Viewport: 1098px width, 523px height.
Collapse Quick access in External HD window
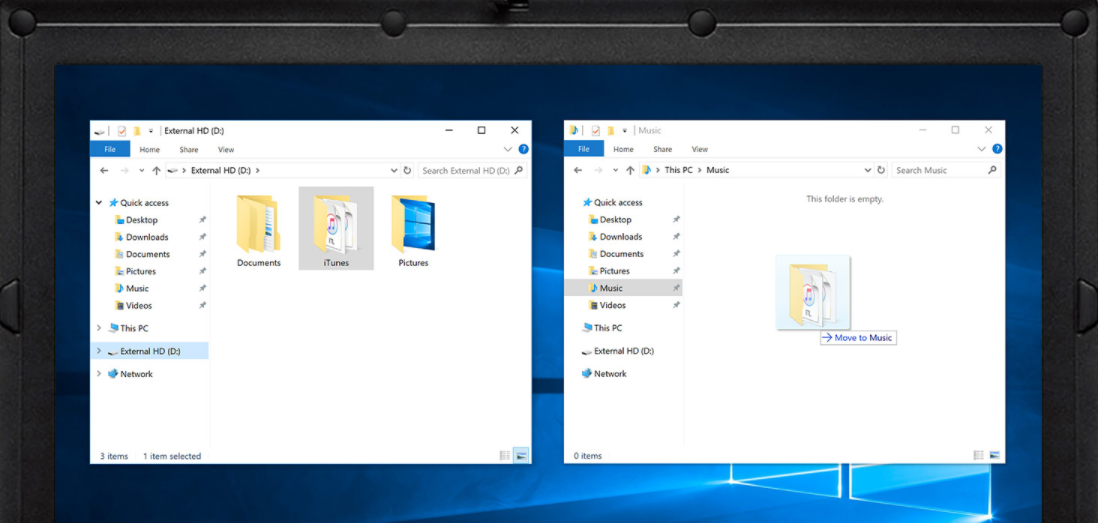[99, 202]
